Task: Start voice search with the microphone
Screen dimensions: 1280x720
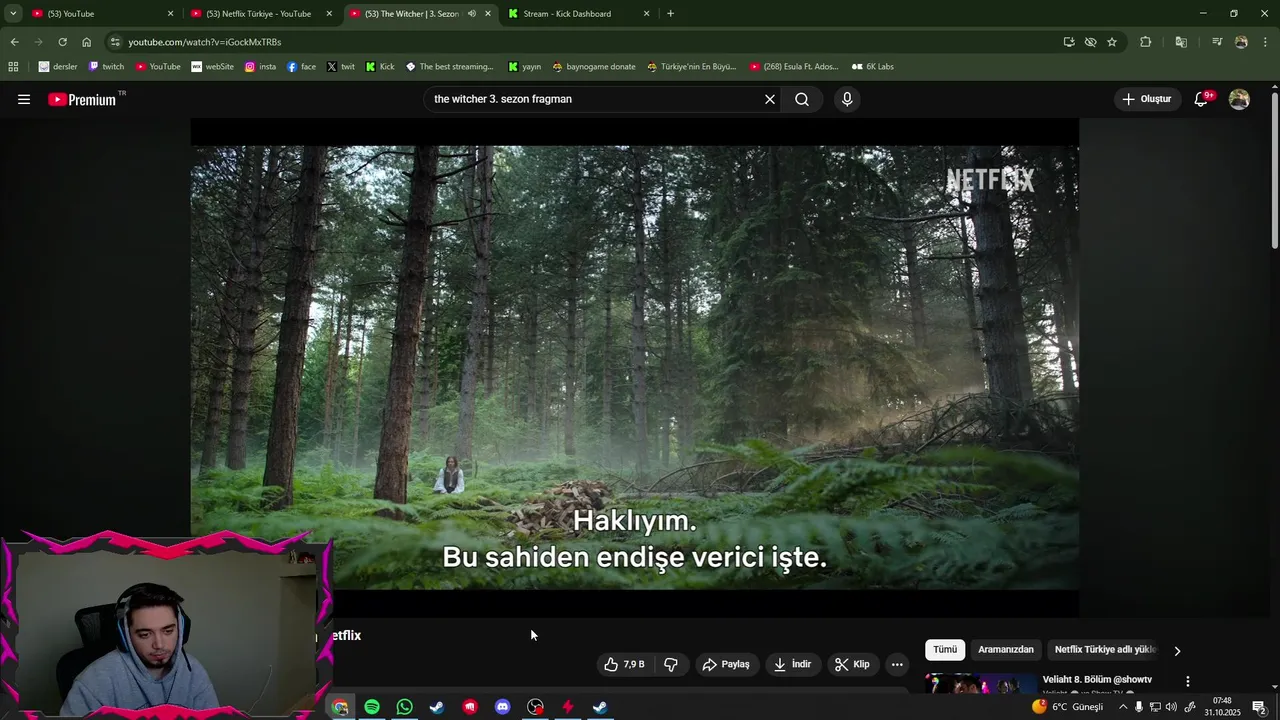Action: coord(847,99)
